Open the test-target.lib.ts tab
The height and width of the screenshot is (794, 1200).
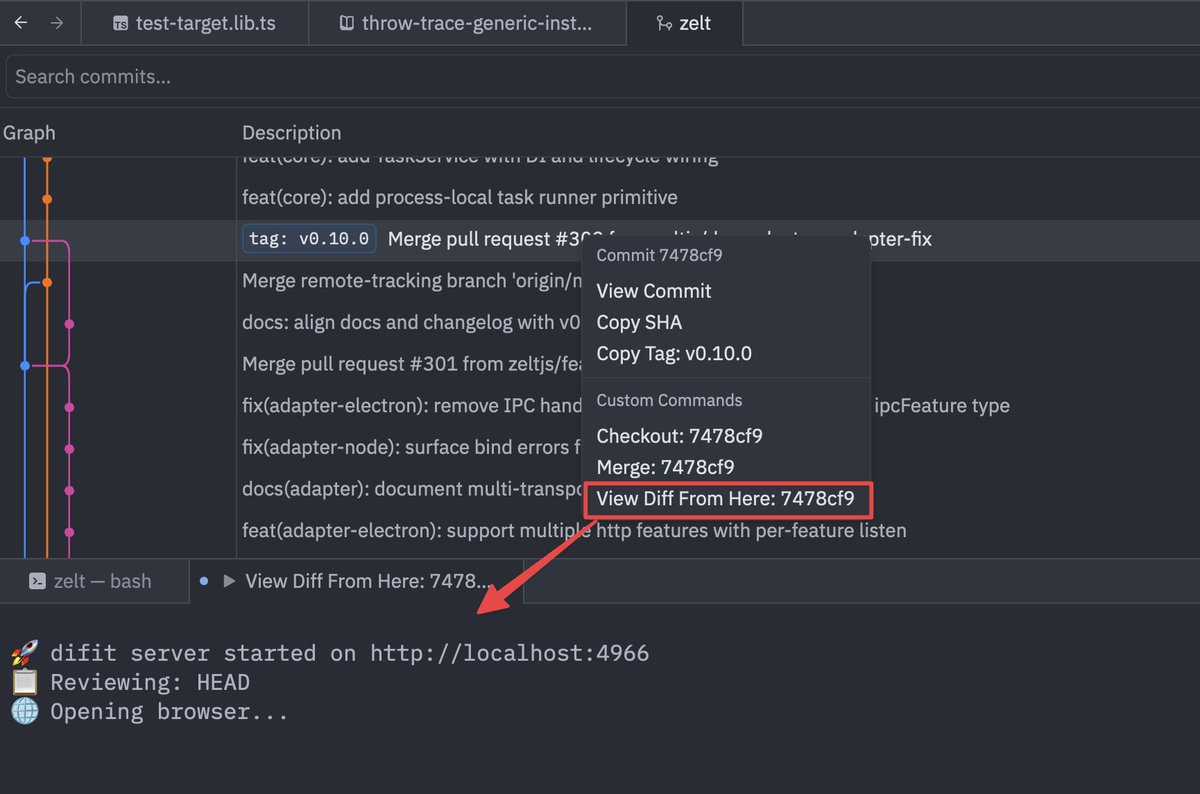point(195,23)
